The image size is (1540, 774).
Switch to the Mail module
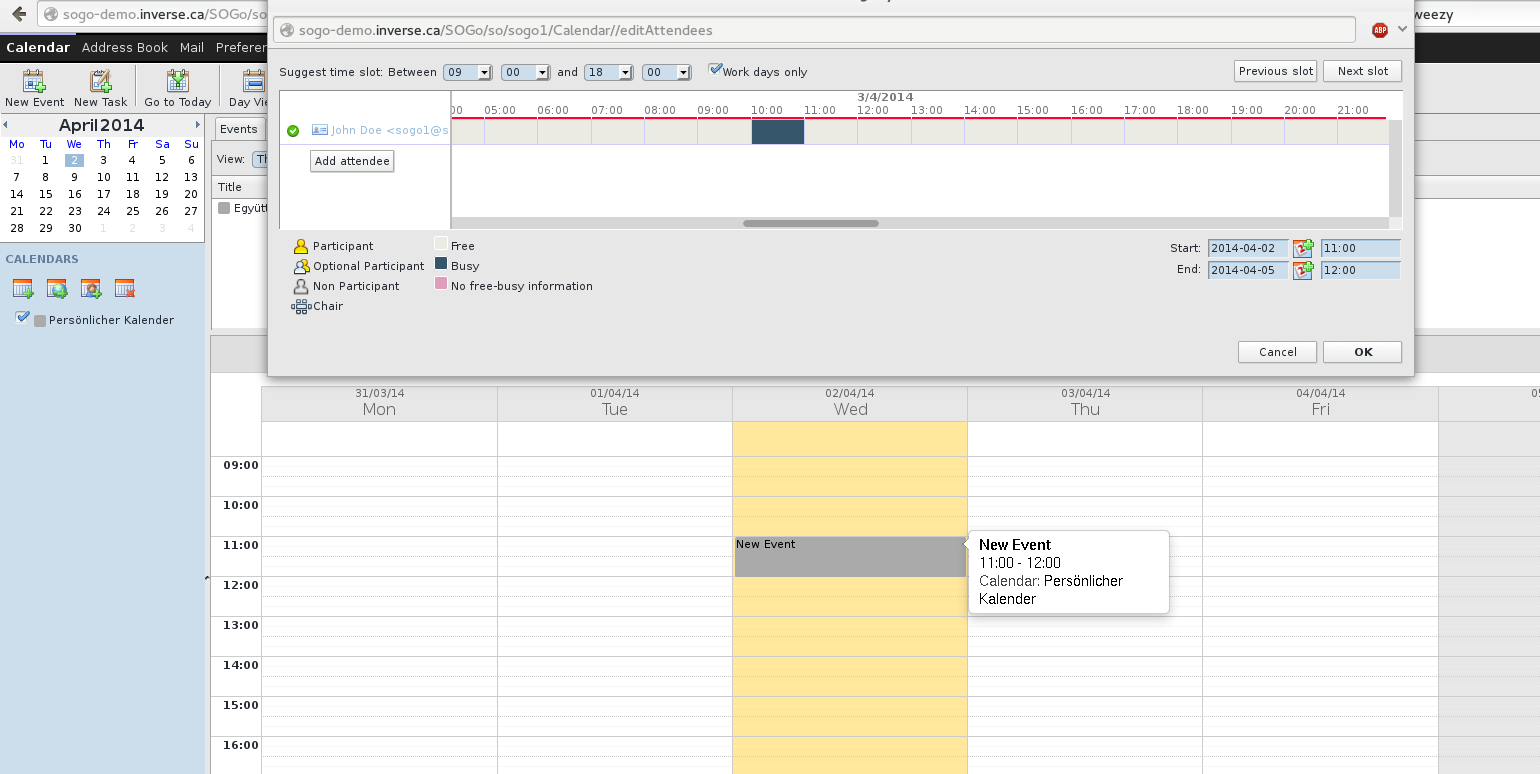192,47
